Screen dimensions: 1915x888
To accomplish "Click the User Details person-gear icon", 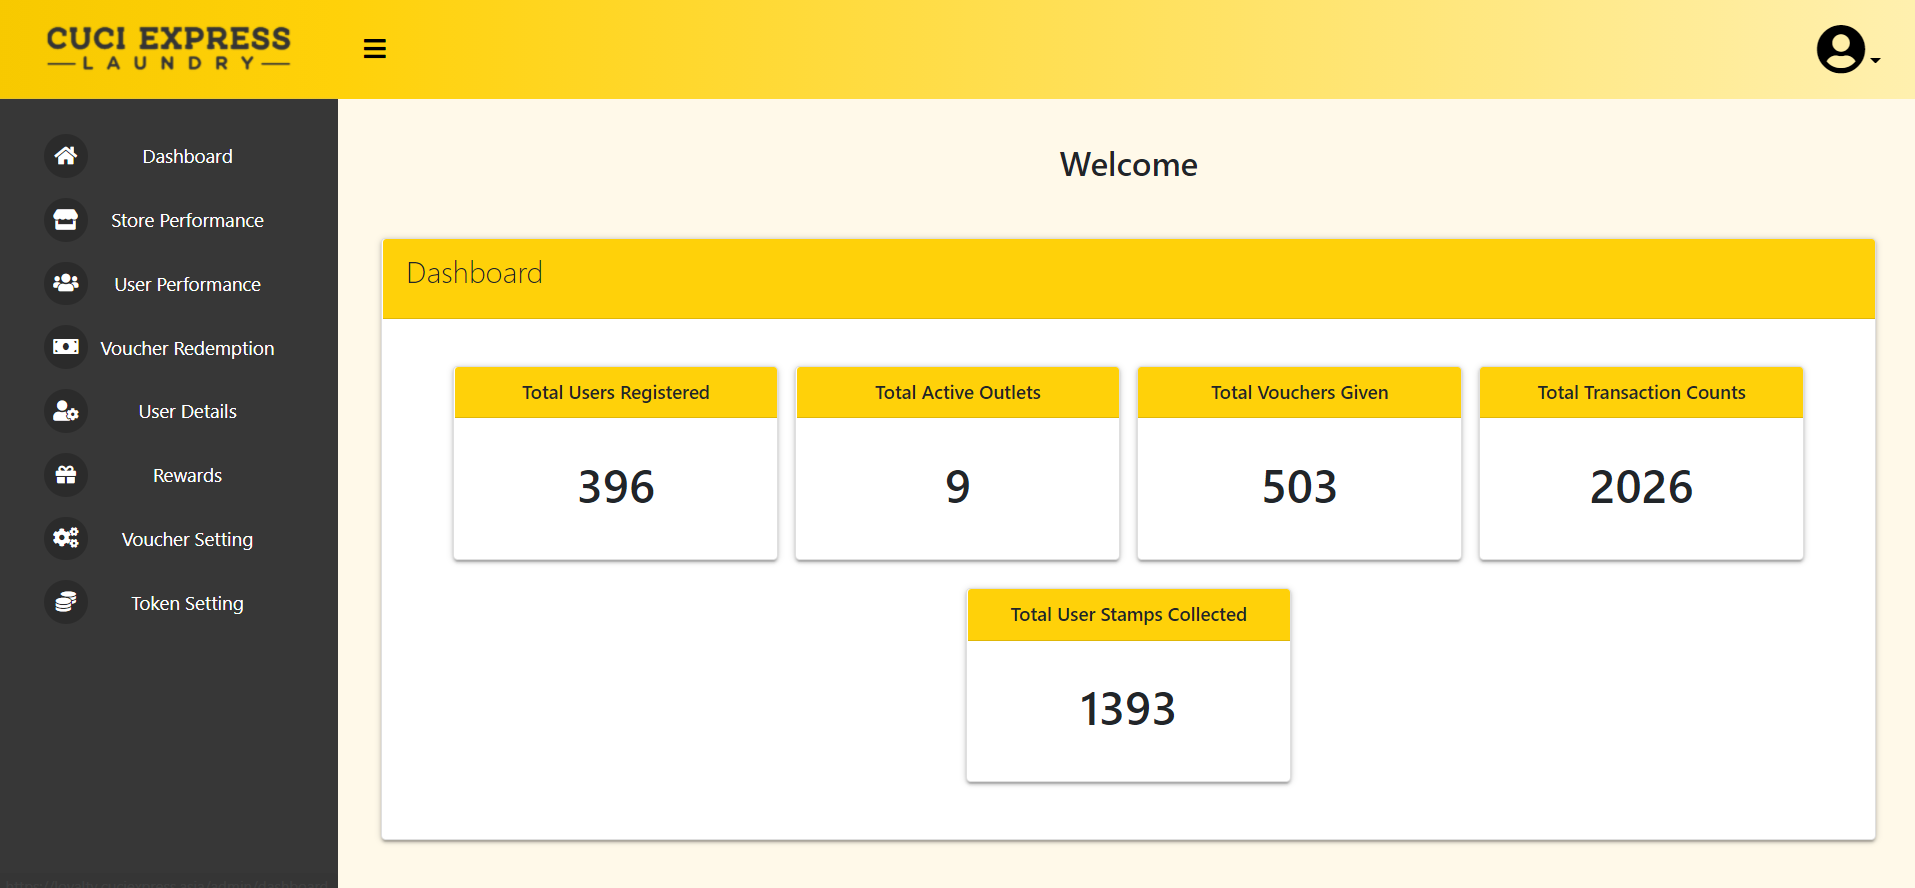I will click(x=66, y=411).
